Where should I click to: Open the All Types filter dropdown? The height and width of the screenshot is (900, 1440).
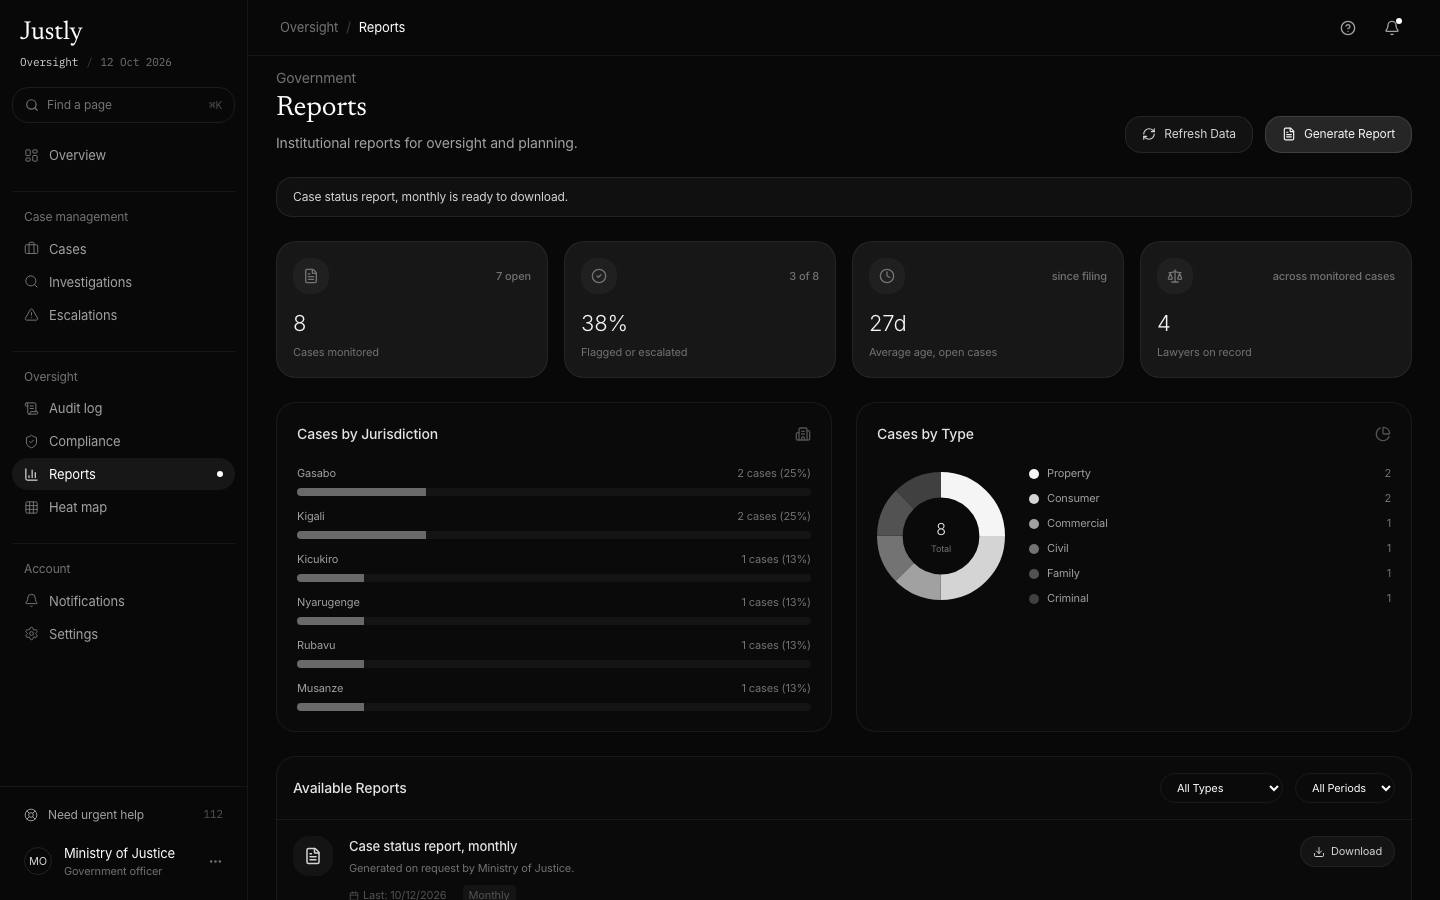coord(1222,788)
